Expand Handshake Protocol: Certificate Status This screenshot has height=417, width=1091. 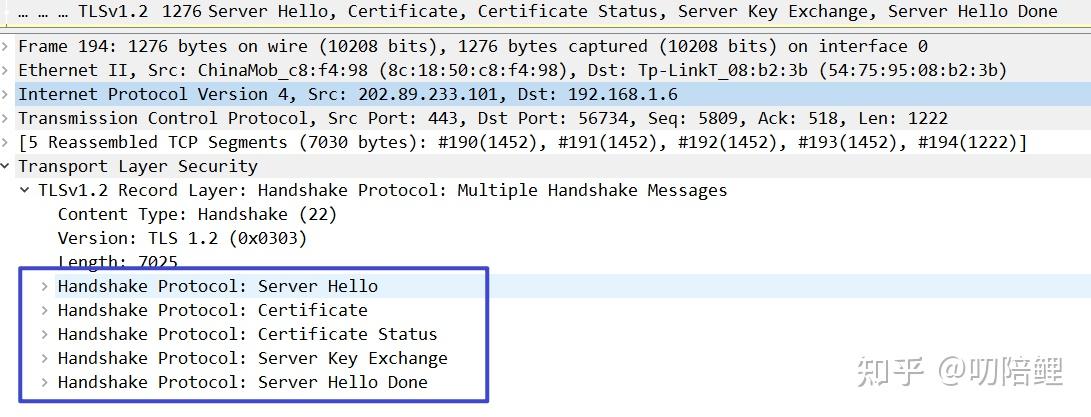click(45, 335)
